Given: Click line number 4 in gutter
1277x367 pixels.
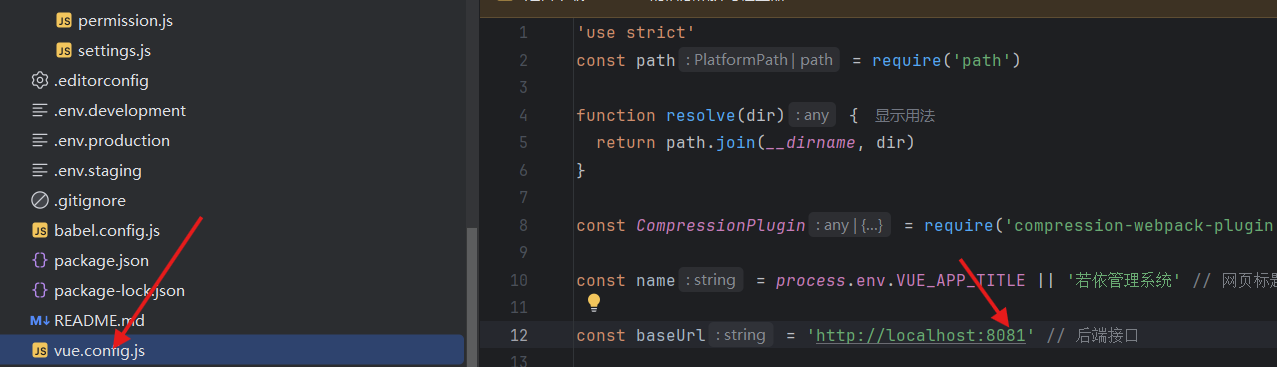Looking at the screenshot, I should tap(523, 115).
